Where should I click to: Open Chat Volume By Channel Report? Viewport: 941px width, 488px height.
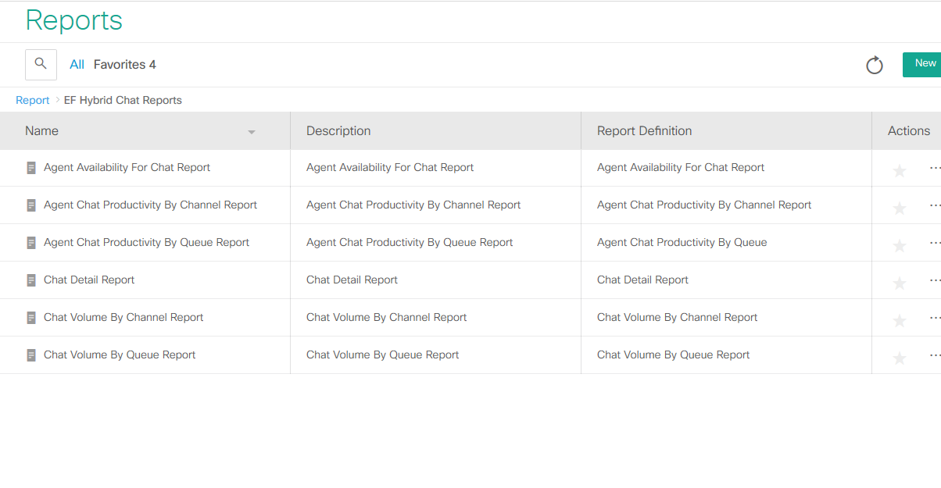pyautogui.click(x=123, y=318)
